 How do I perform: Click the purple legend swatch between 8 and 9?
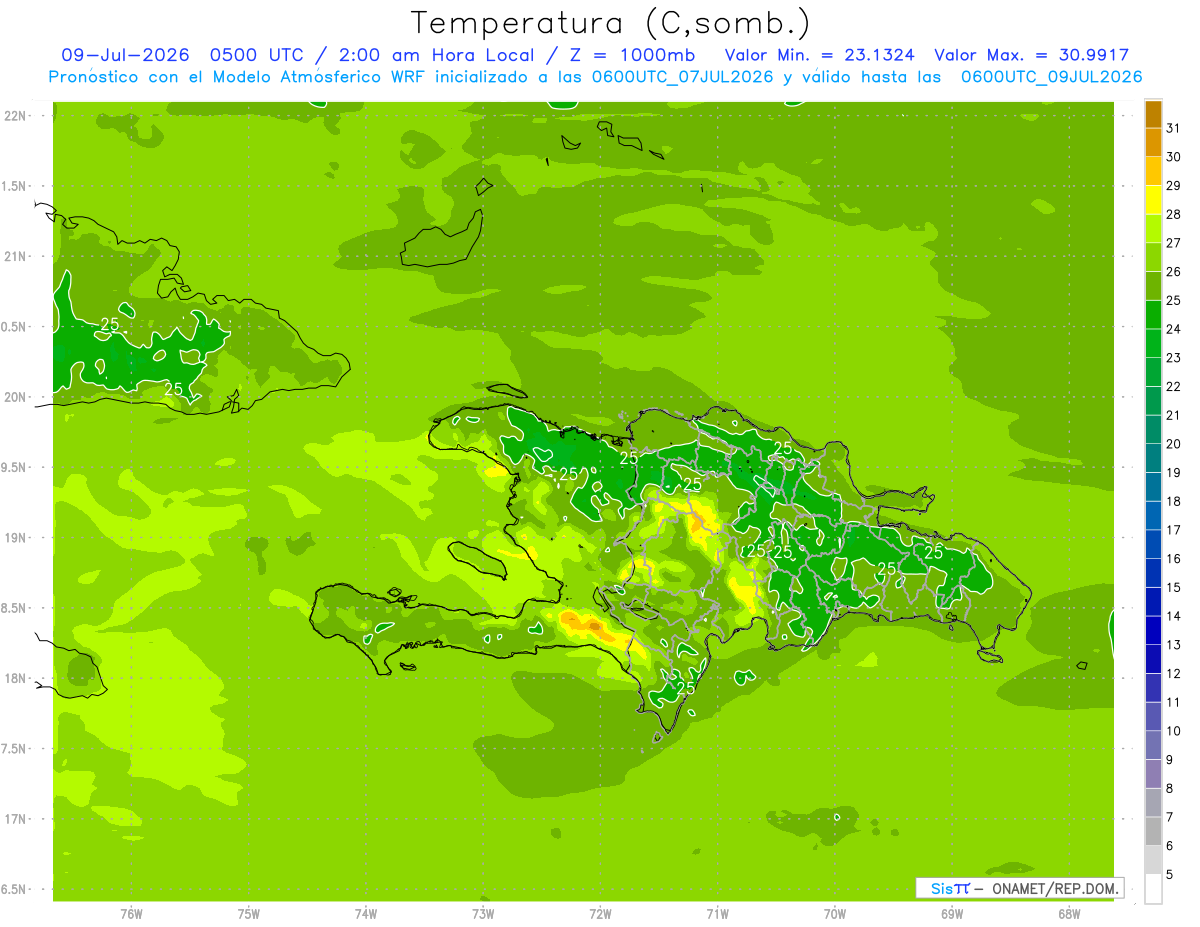click(x=1153, y=774)
